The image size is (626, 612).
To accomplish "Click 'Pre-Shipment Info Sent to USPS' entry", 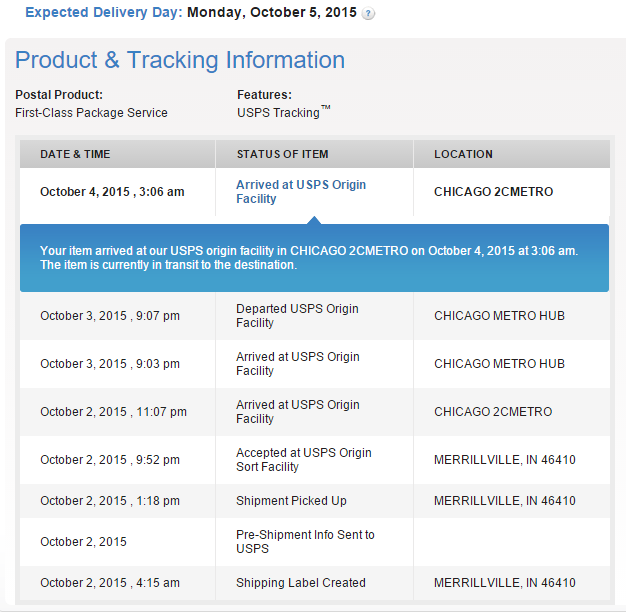I will tap(305, 542).
